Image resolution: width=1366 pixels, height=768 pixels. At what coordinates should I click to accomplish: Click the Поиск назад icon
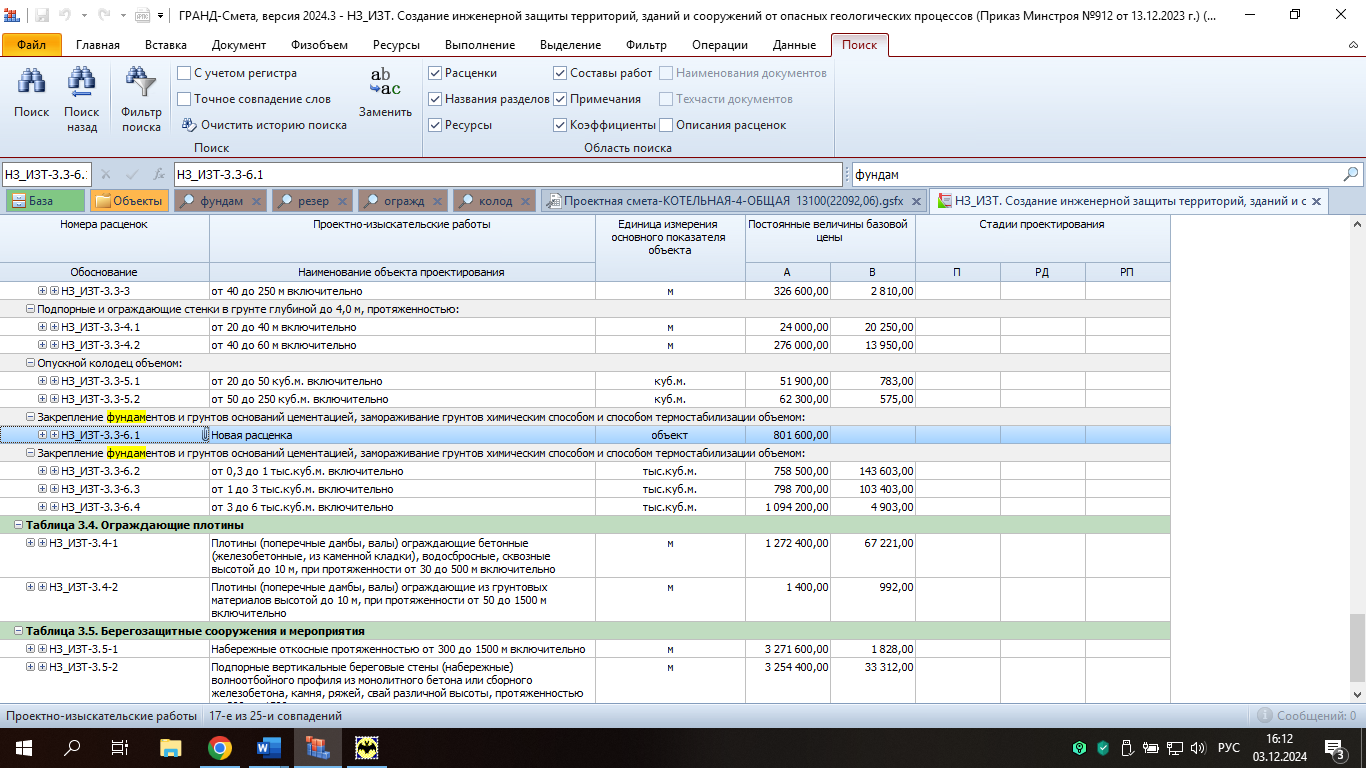pyautogui.click(x=81, y=83)
